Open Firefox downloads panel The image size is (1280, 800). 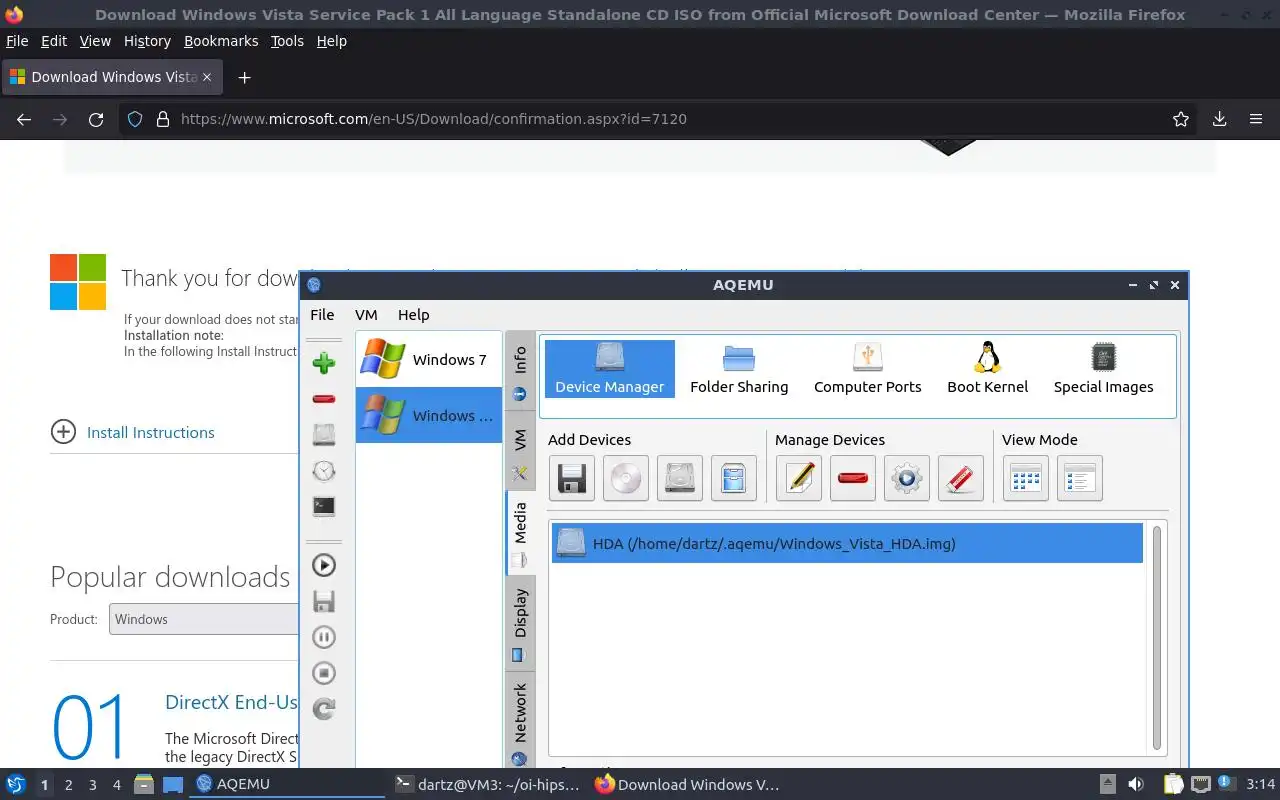click(x=1219, y=119)
